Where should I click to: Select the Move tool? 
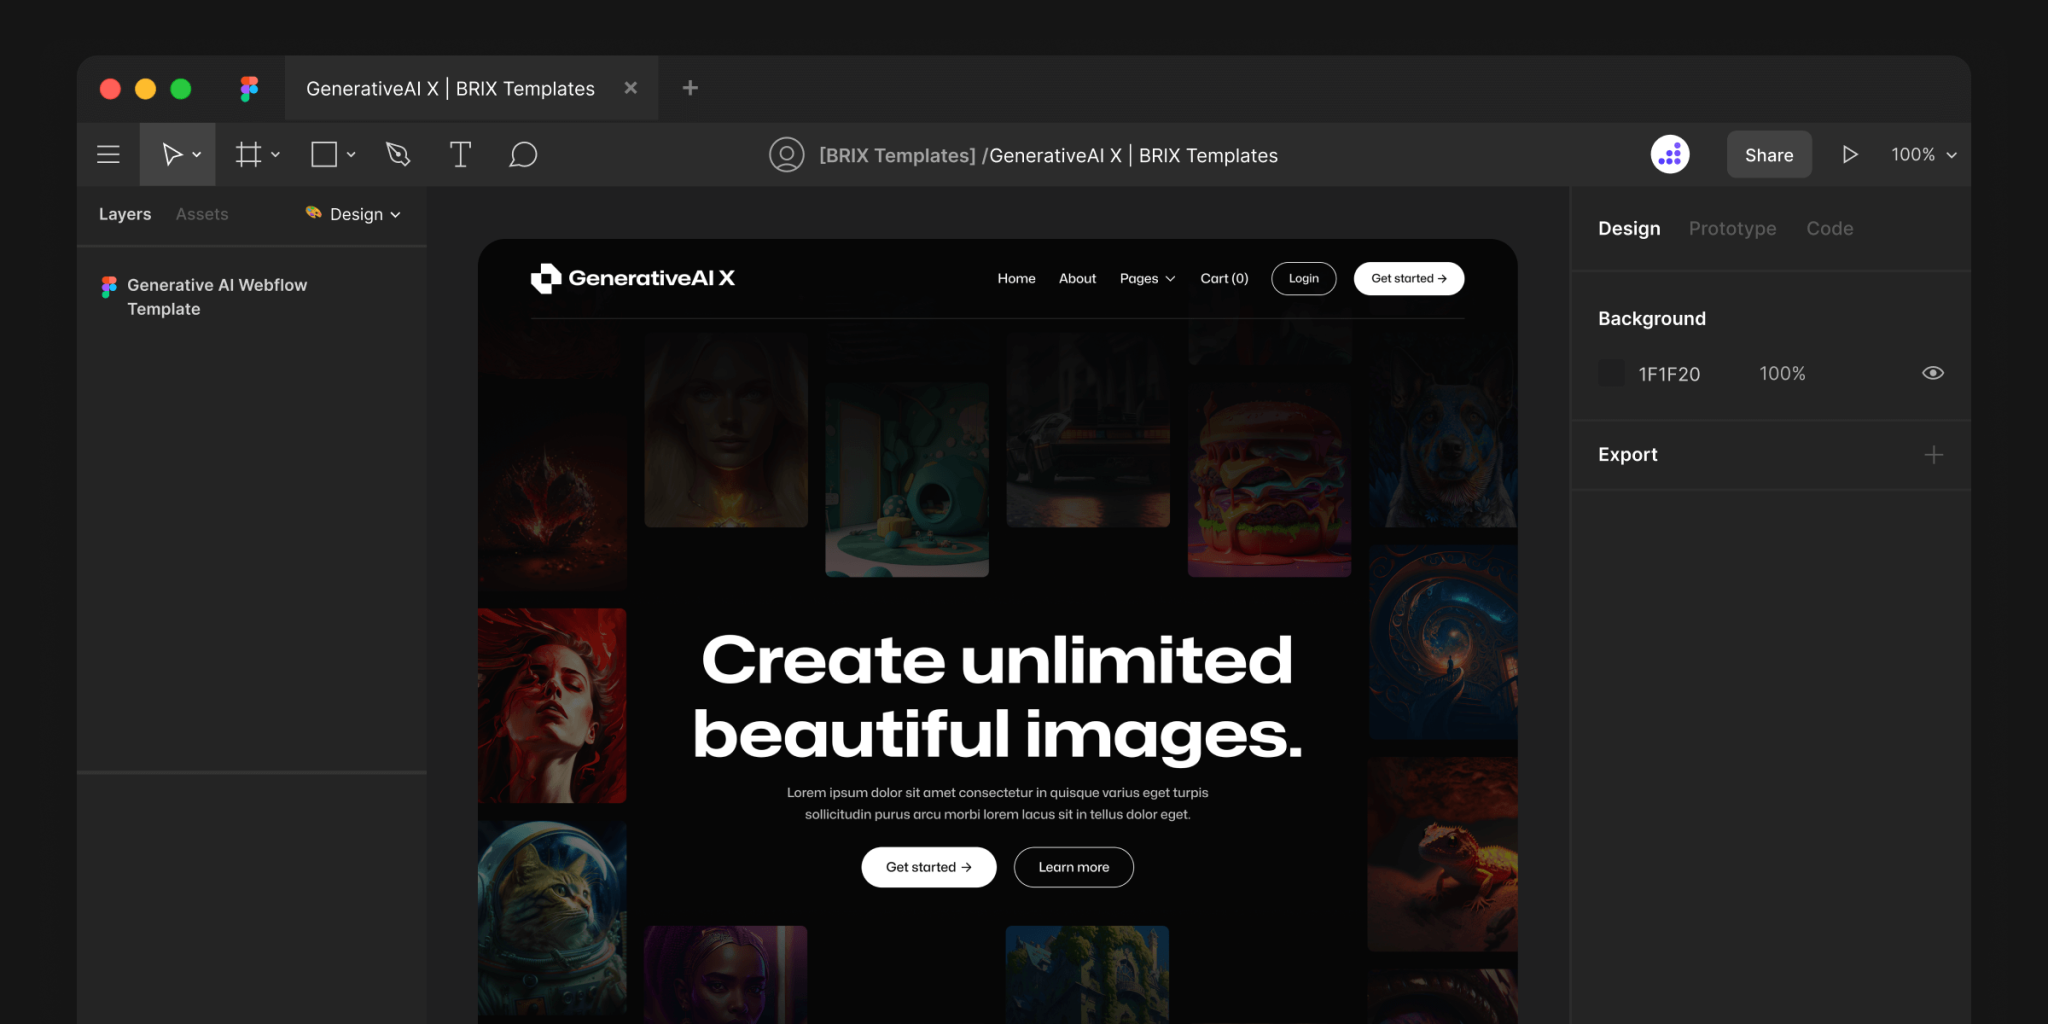pos(170,154)
